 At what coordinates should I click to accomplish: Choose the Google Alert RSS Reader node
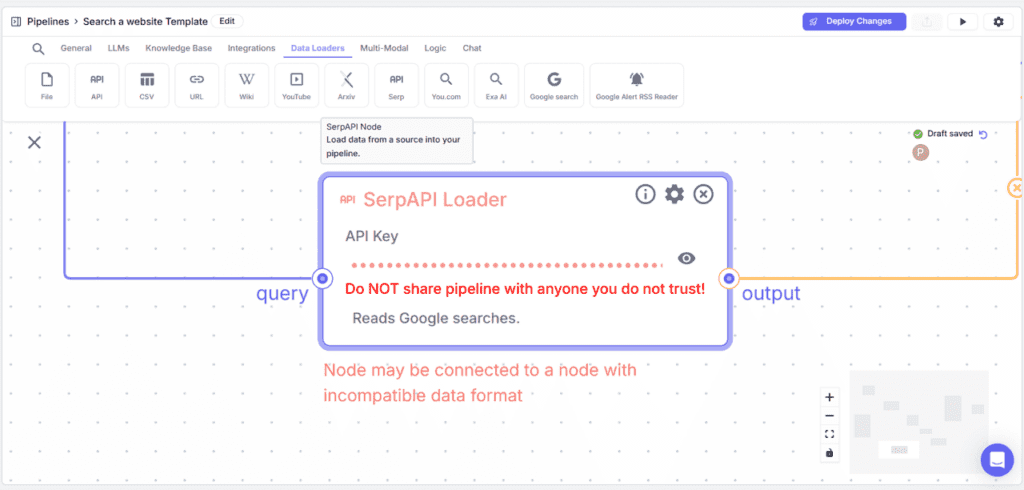point(636,85)
